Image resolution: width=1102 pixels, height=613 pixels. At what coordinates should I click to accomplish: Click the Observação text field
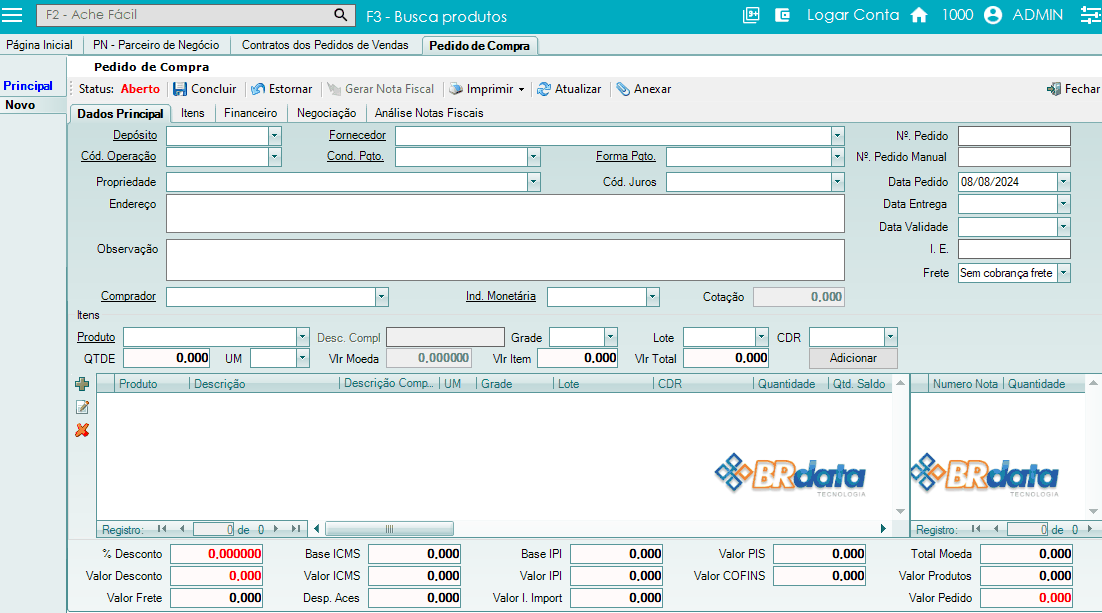click(x=505, y=260)
